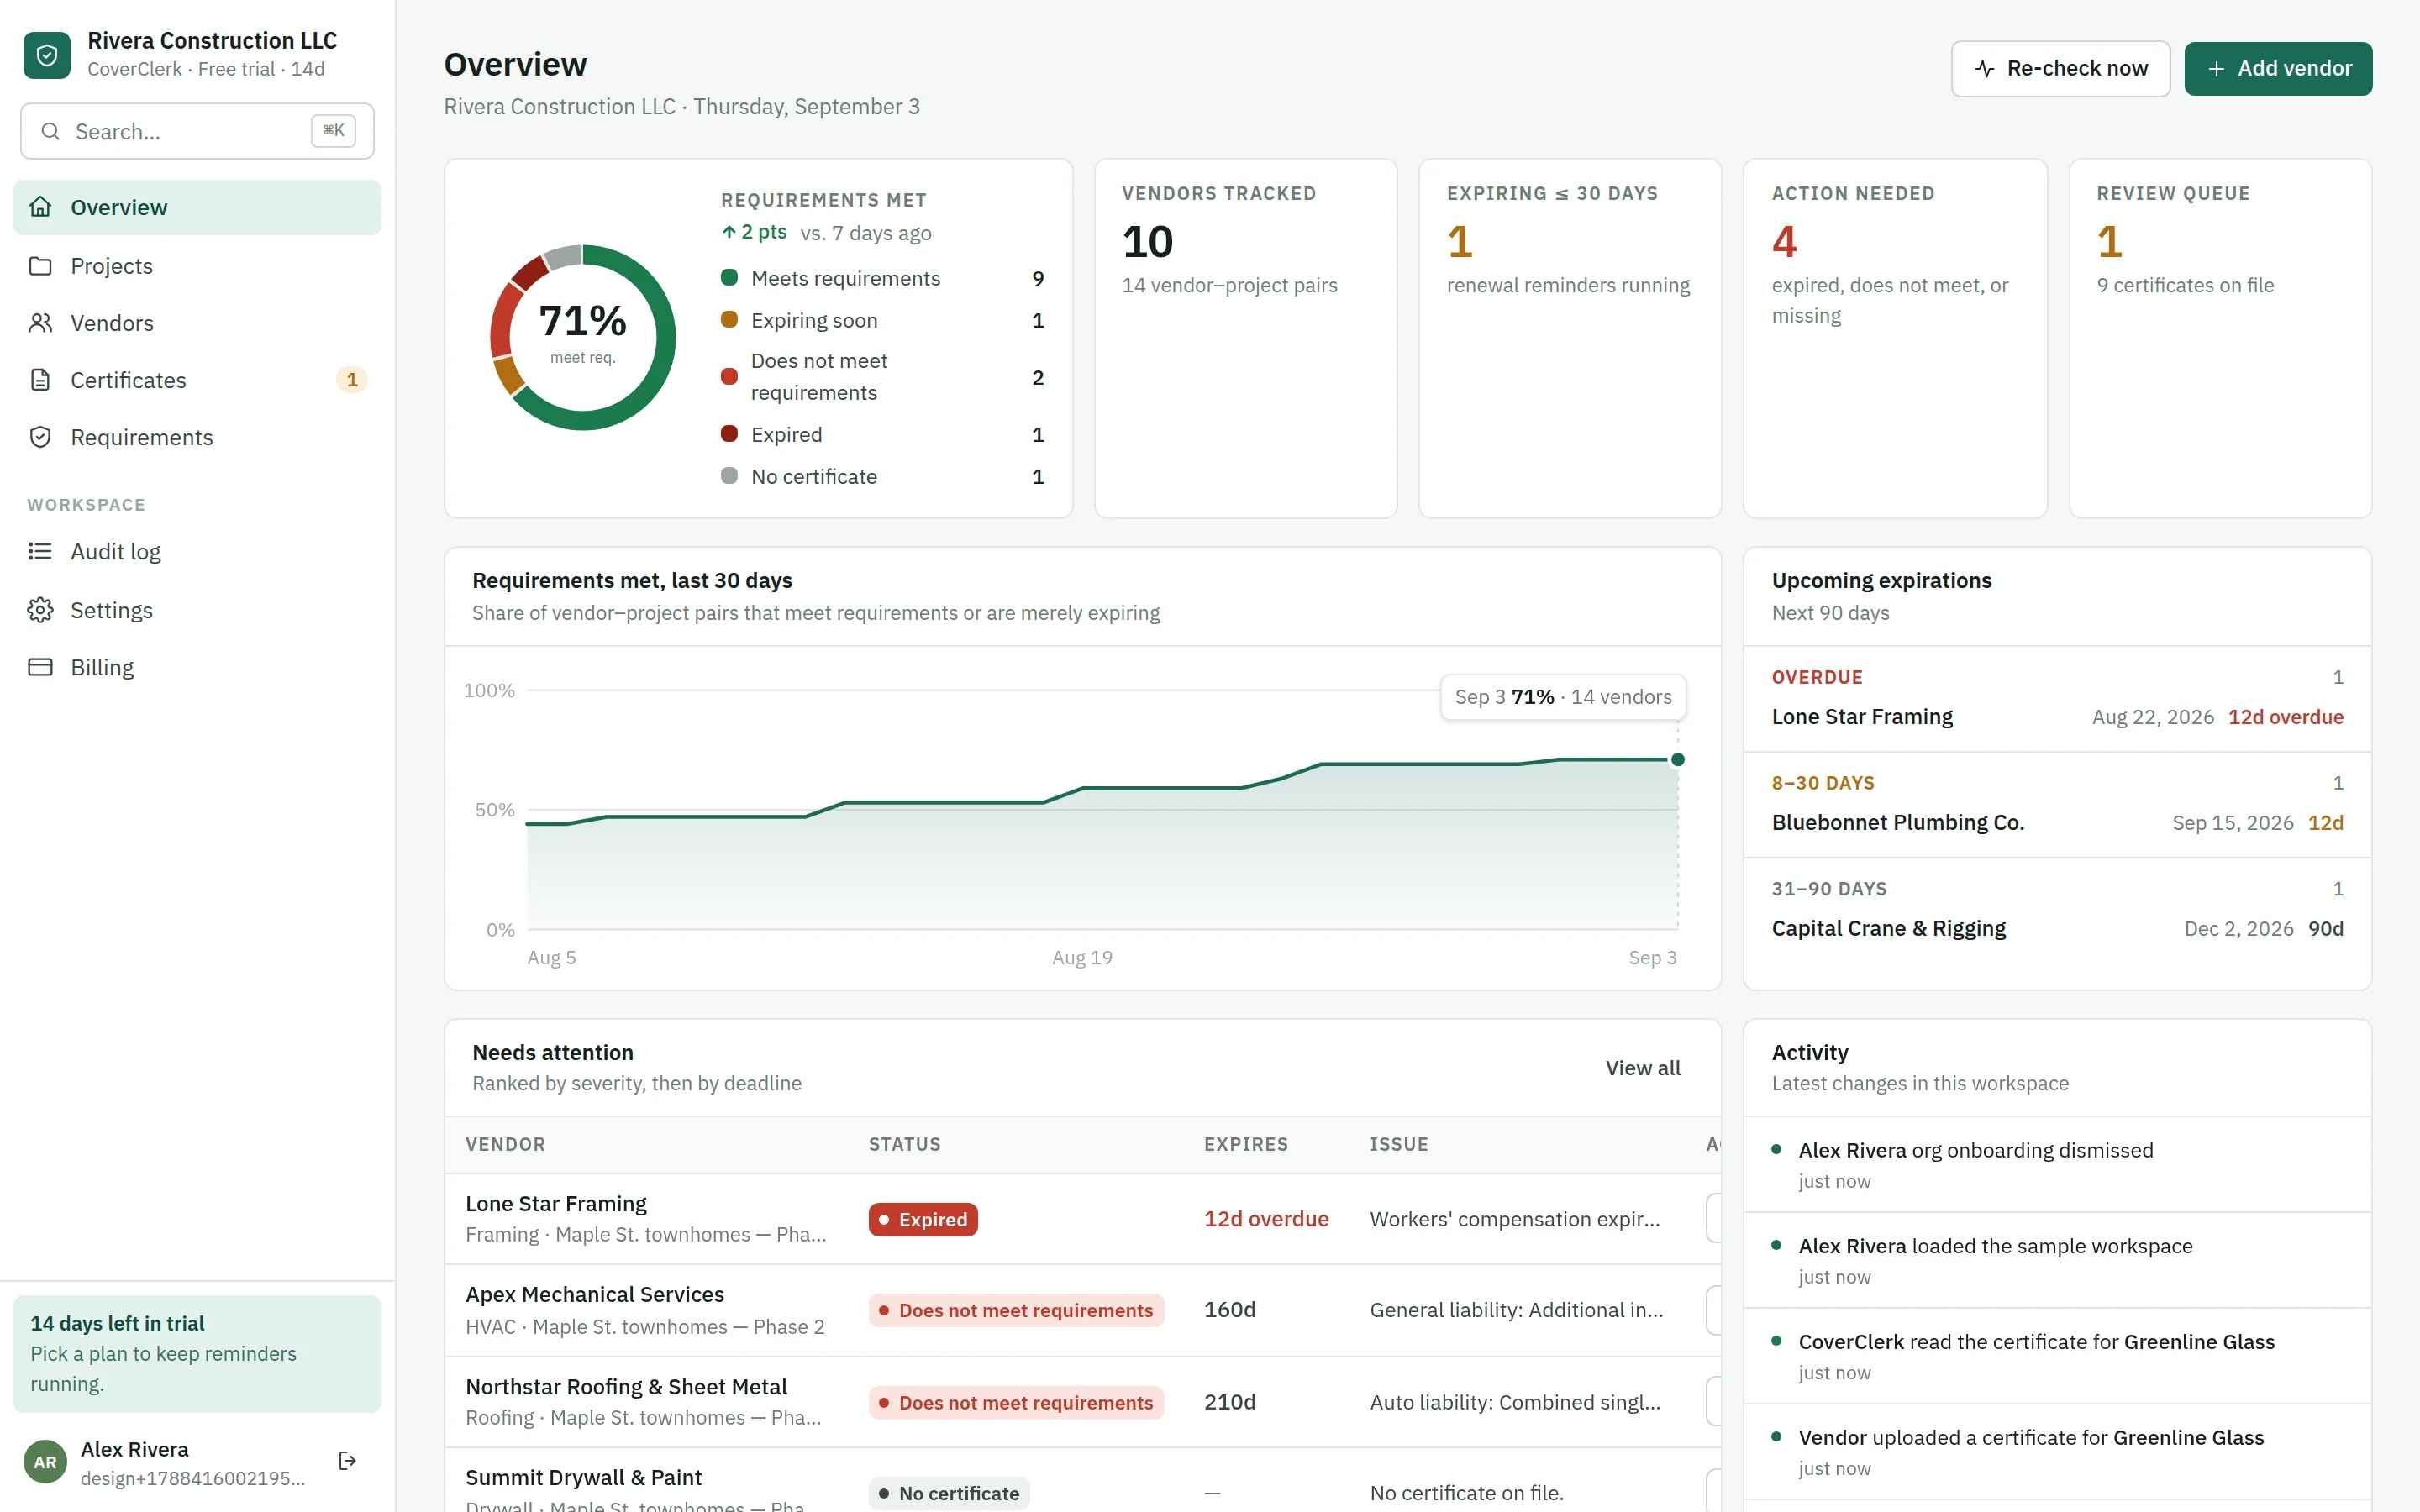2420x1512 pixels.
Task: Click the 71% donut chart
Action: point(583,338)
